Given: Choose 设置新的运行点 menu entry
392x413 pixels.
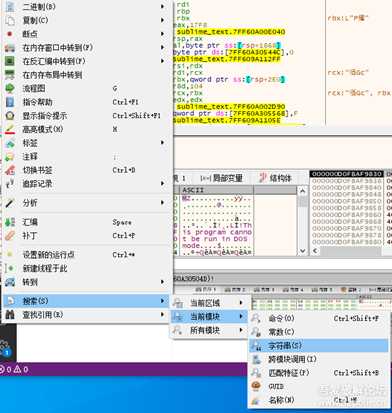Looking at the screenshot, I should point(86,255).
